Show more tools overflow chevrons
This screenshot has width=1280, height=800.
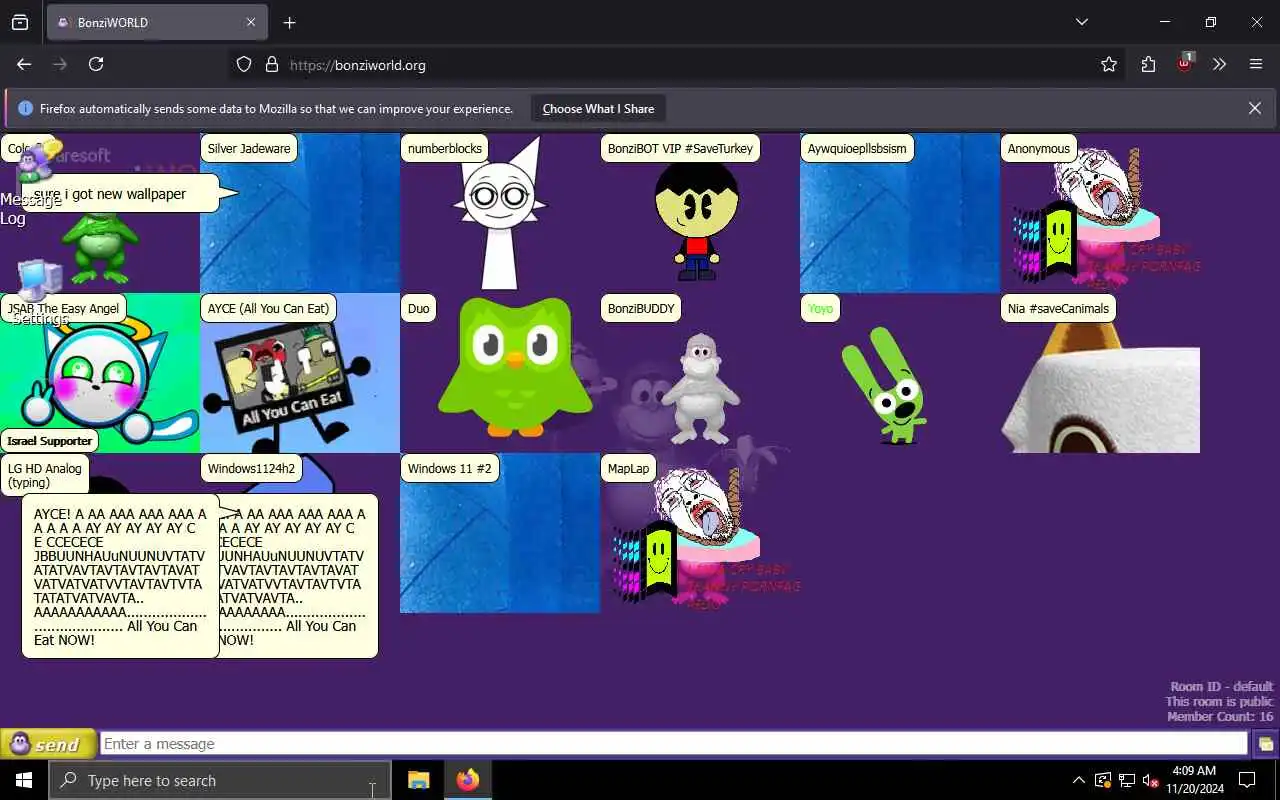point(1219,64)
